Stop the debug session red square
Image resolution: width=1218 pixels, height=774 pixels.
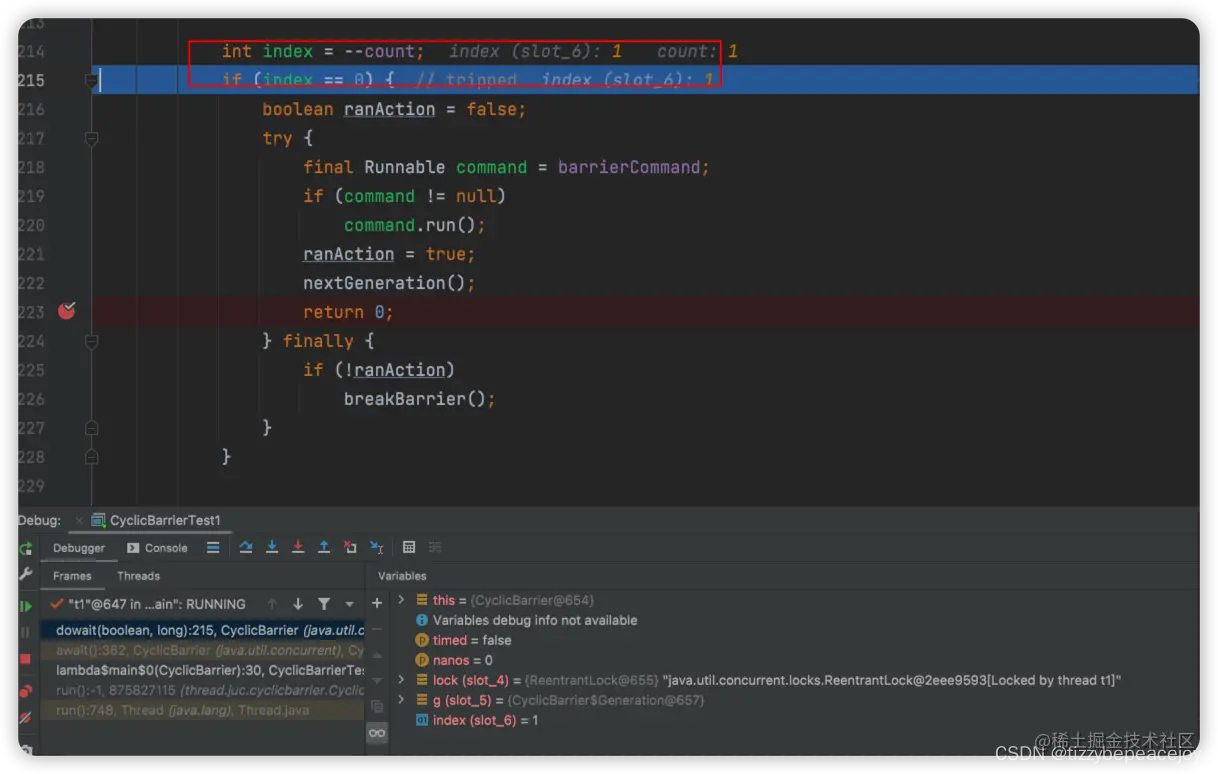click(x=25, y=660)
